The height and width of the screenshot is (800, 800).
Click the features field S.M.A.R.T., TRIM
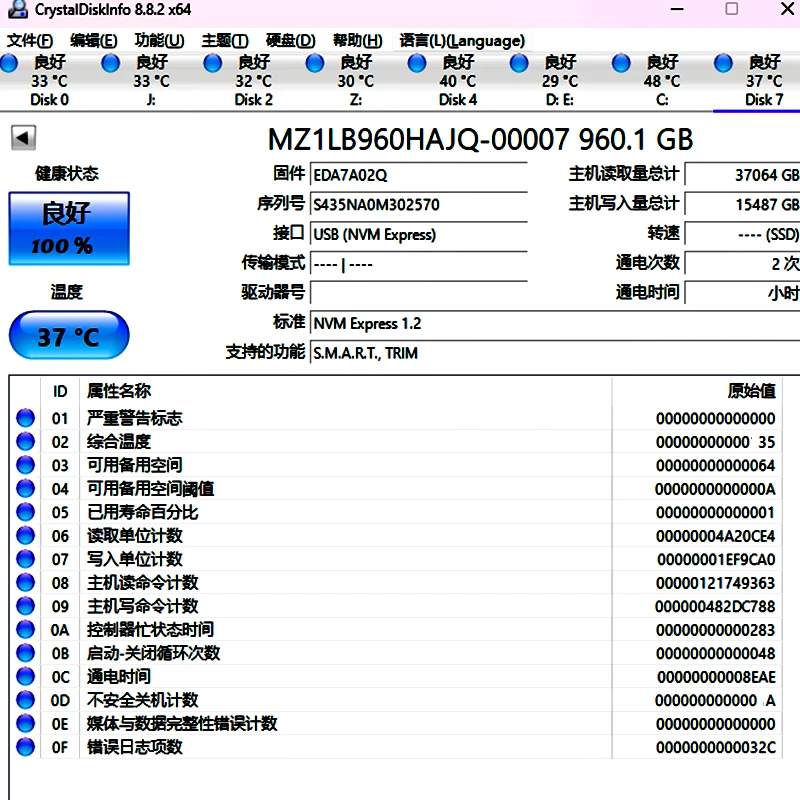(x=555, y=353)
